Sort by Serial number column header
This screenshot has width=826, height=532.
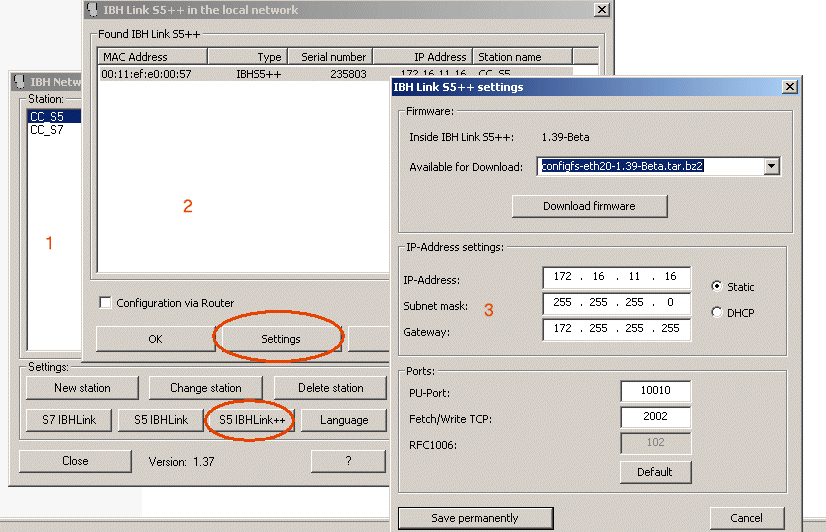coord(330,56)
